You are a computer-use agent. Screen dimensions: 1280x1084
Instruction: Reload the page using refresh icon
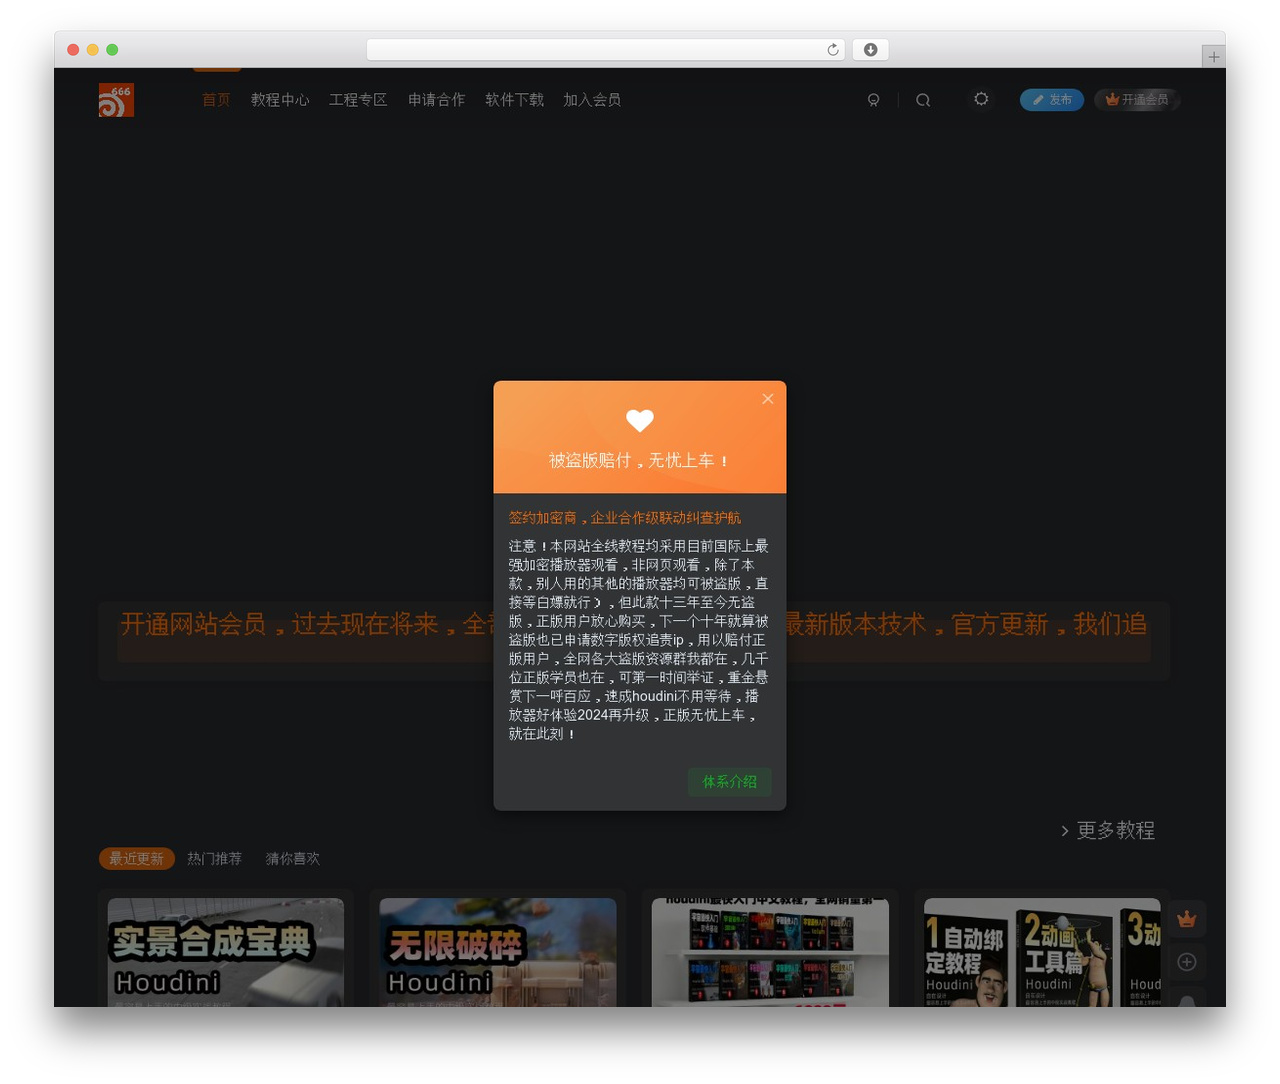pyautogui.click(x=833, y=50)
